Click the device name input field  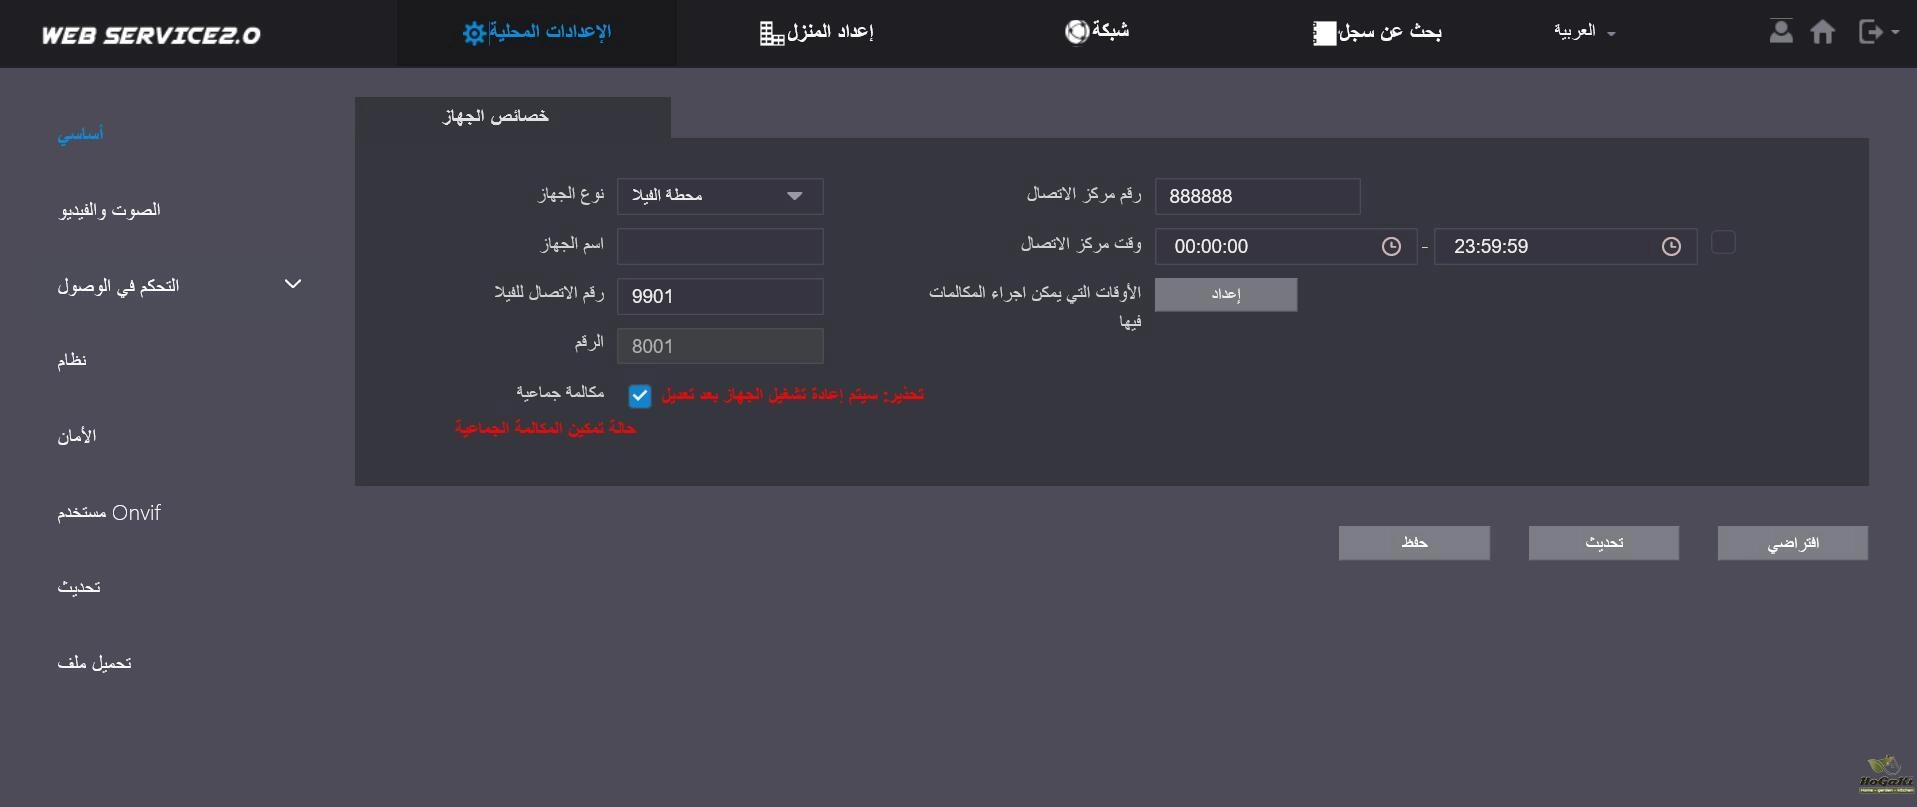click(720, 246)
